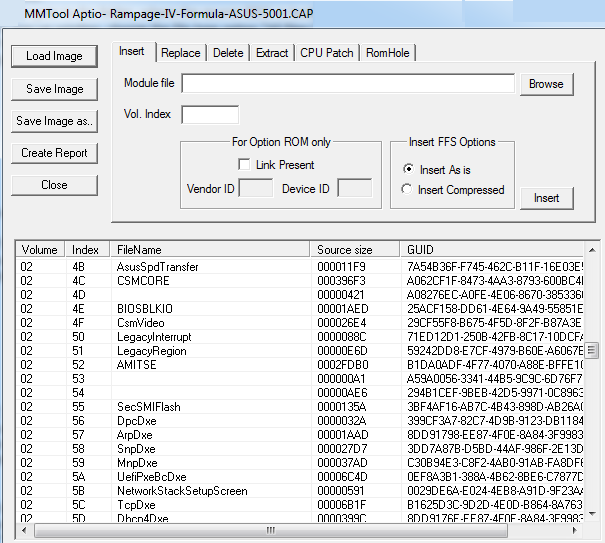Click Create Report

54,153
